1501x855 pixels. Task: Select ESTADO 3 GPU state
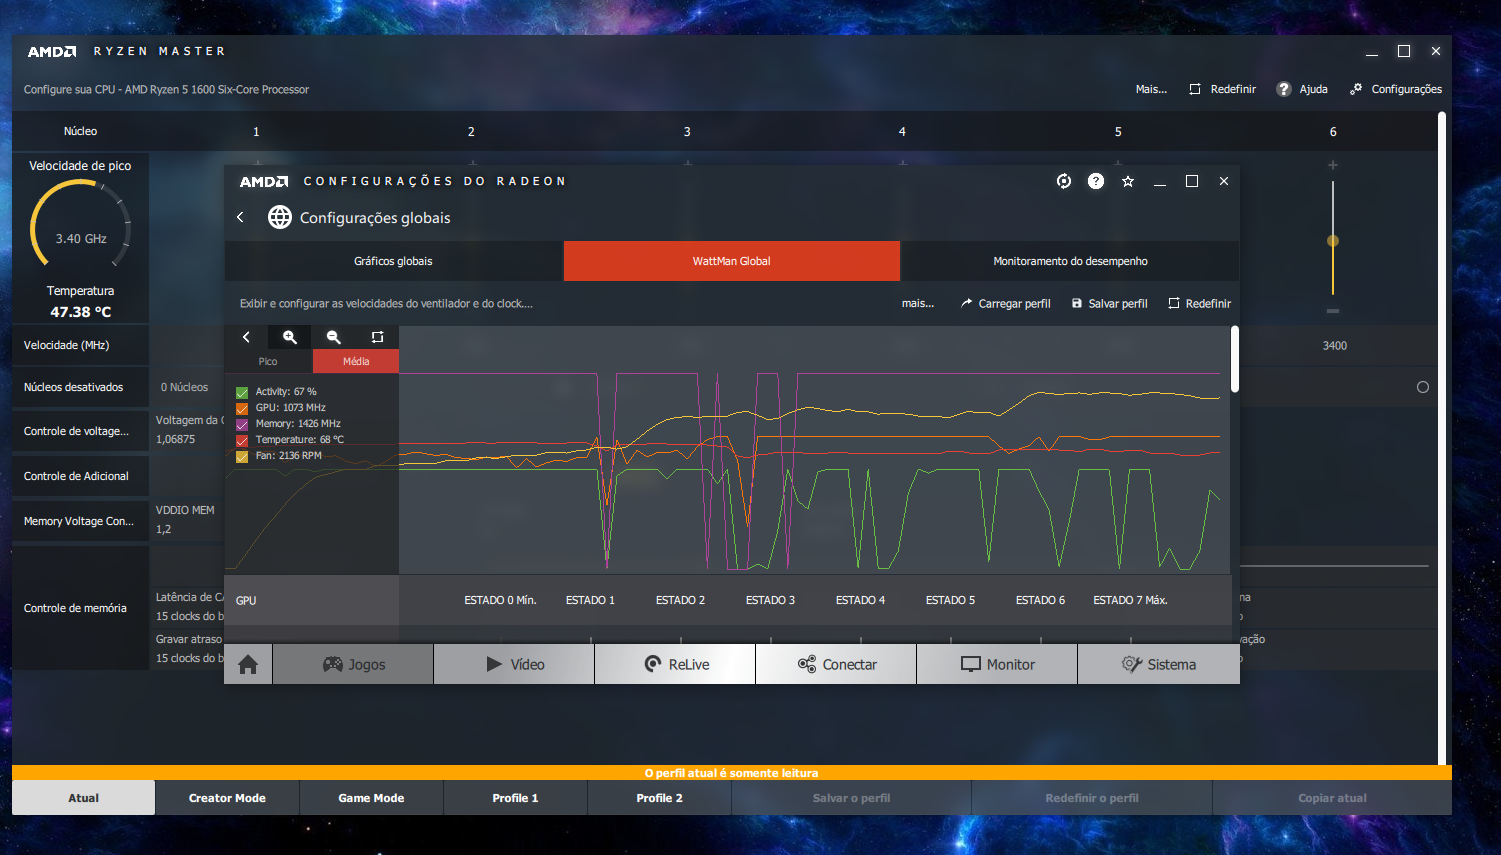[770, 600]
